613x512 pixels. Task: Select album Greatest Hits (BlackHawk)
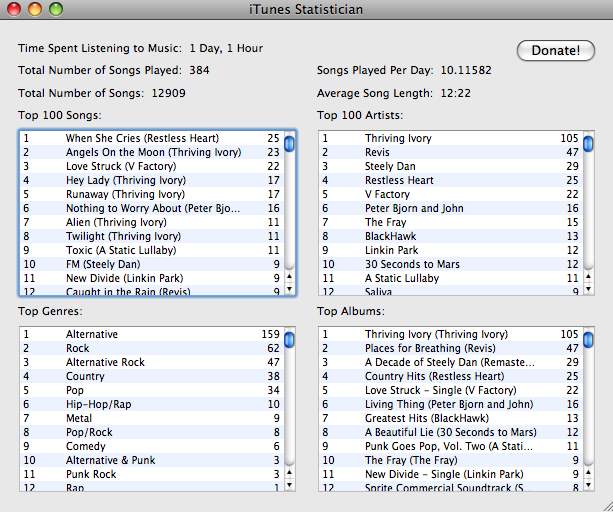451,418
